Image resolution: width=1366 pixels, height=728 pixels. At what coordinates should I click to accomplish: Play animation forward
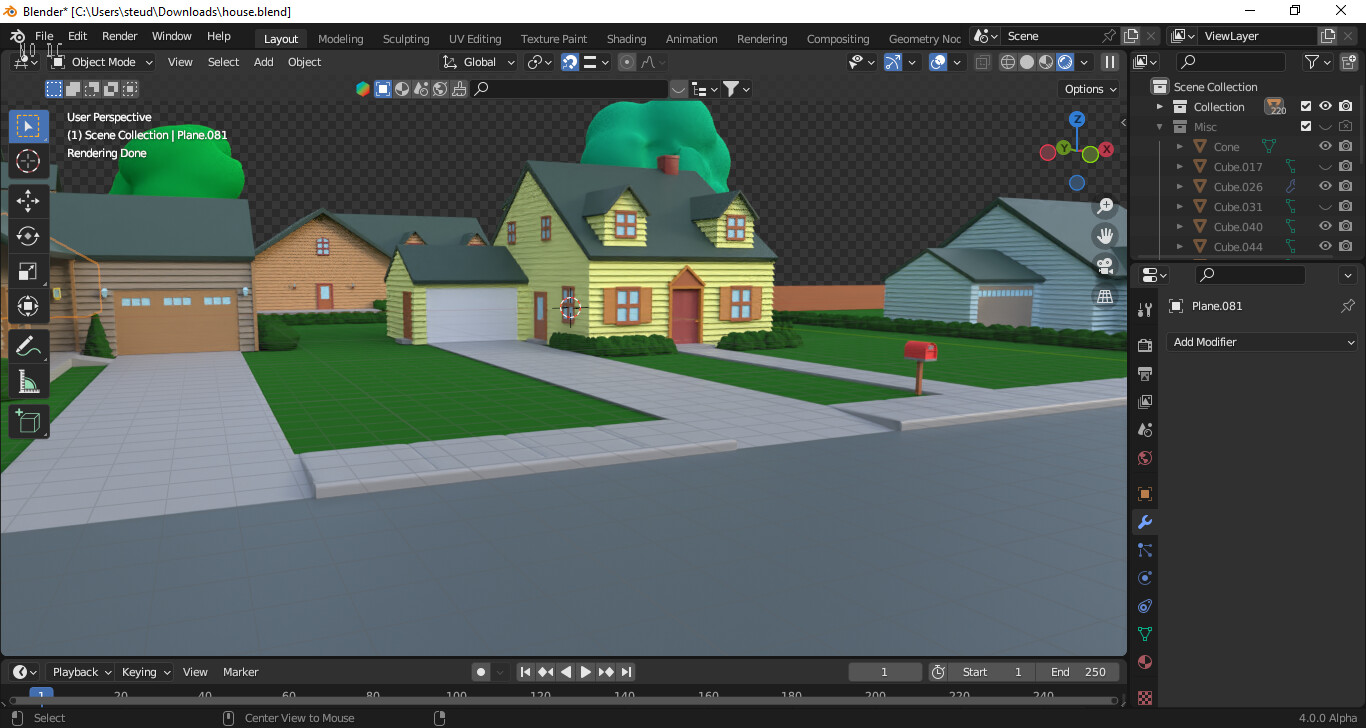click(586, 672)
